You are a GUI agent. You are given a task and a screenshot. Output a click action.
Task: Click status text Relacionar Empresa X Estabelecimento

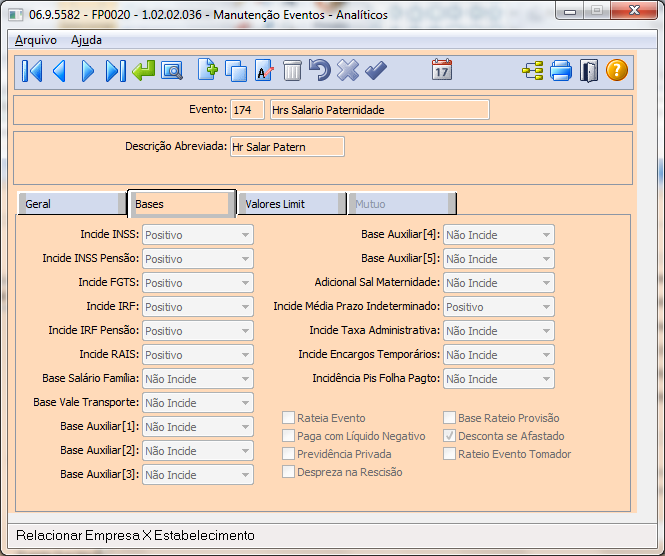[x=135, y=535]
